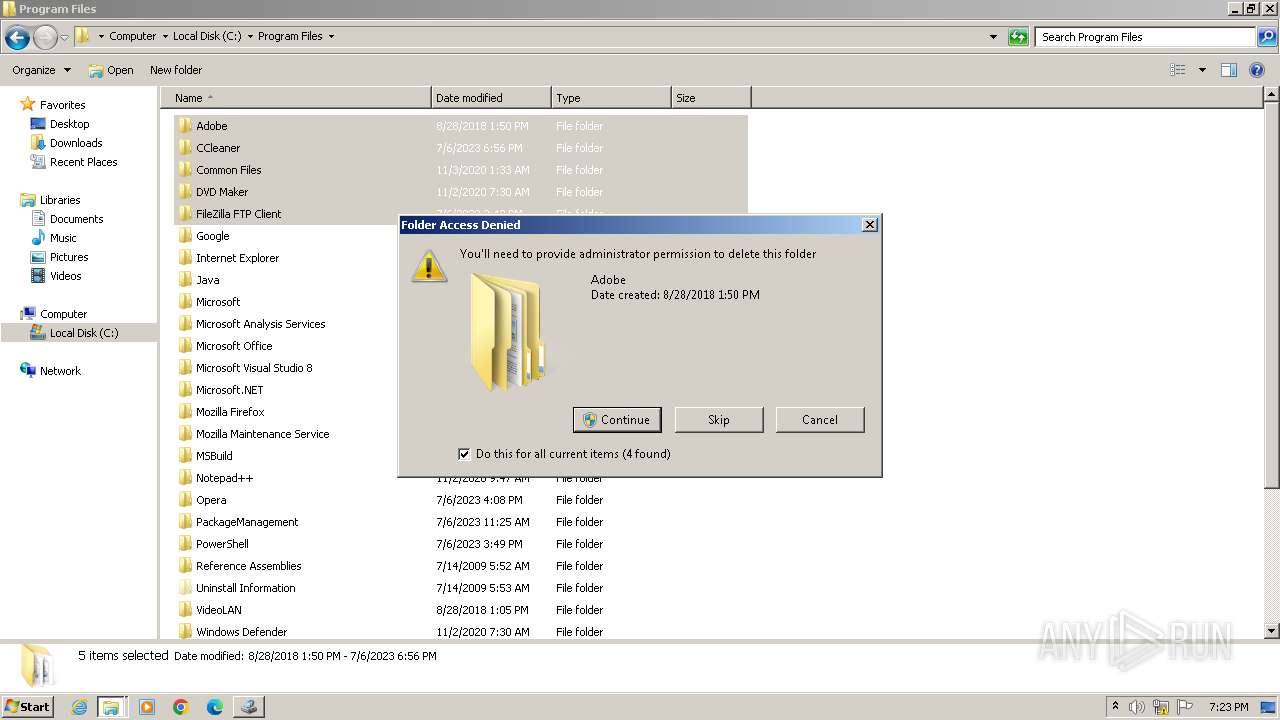Click the vertical scrollbar up arrow
Image resolution: width=1280 pixels, height=720 pixels.
1271,95
